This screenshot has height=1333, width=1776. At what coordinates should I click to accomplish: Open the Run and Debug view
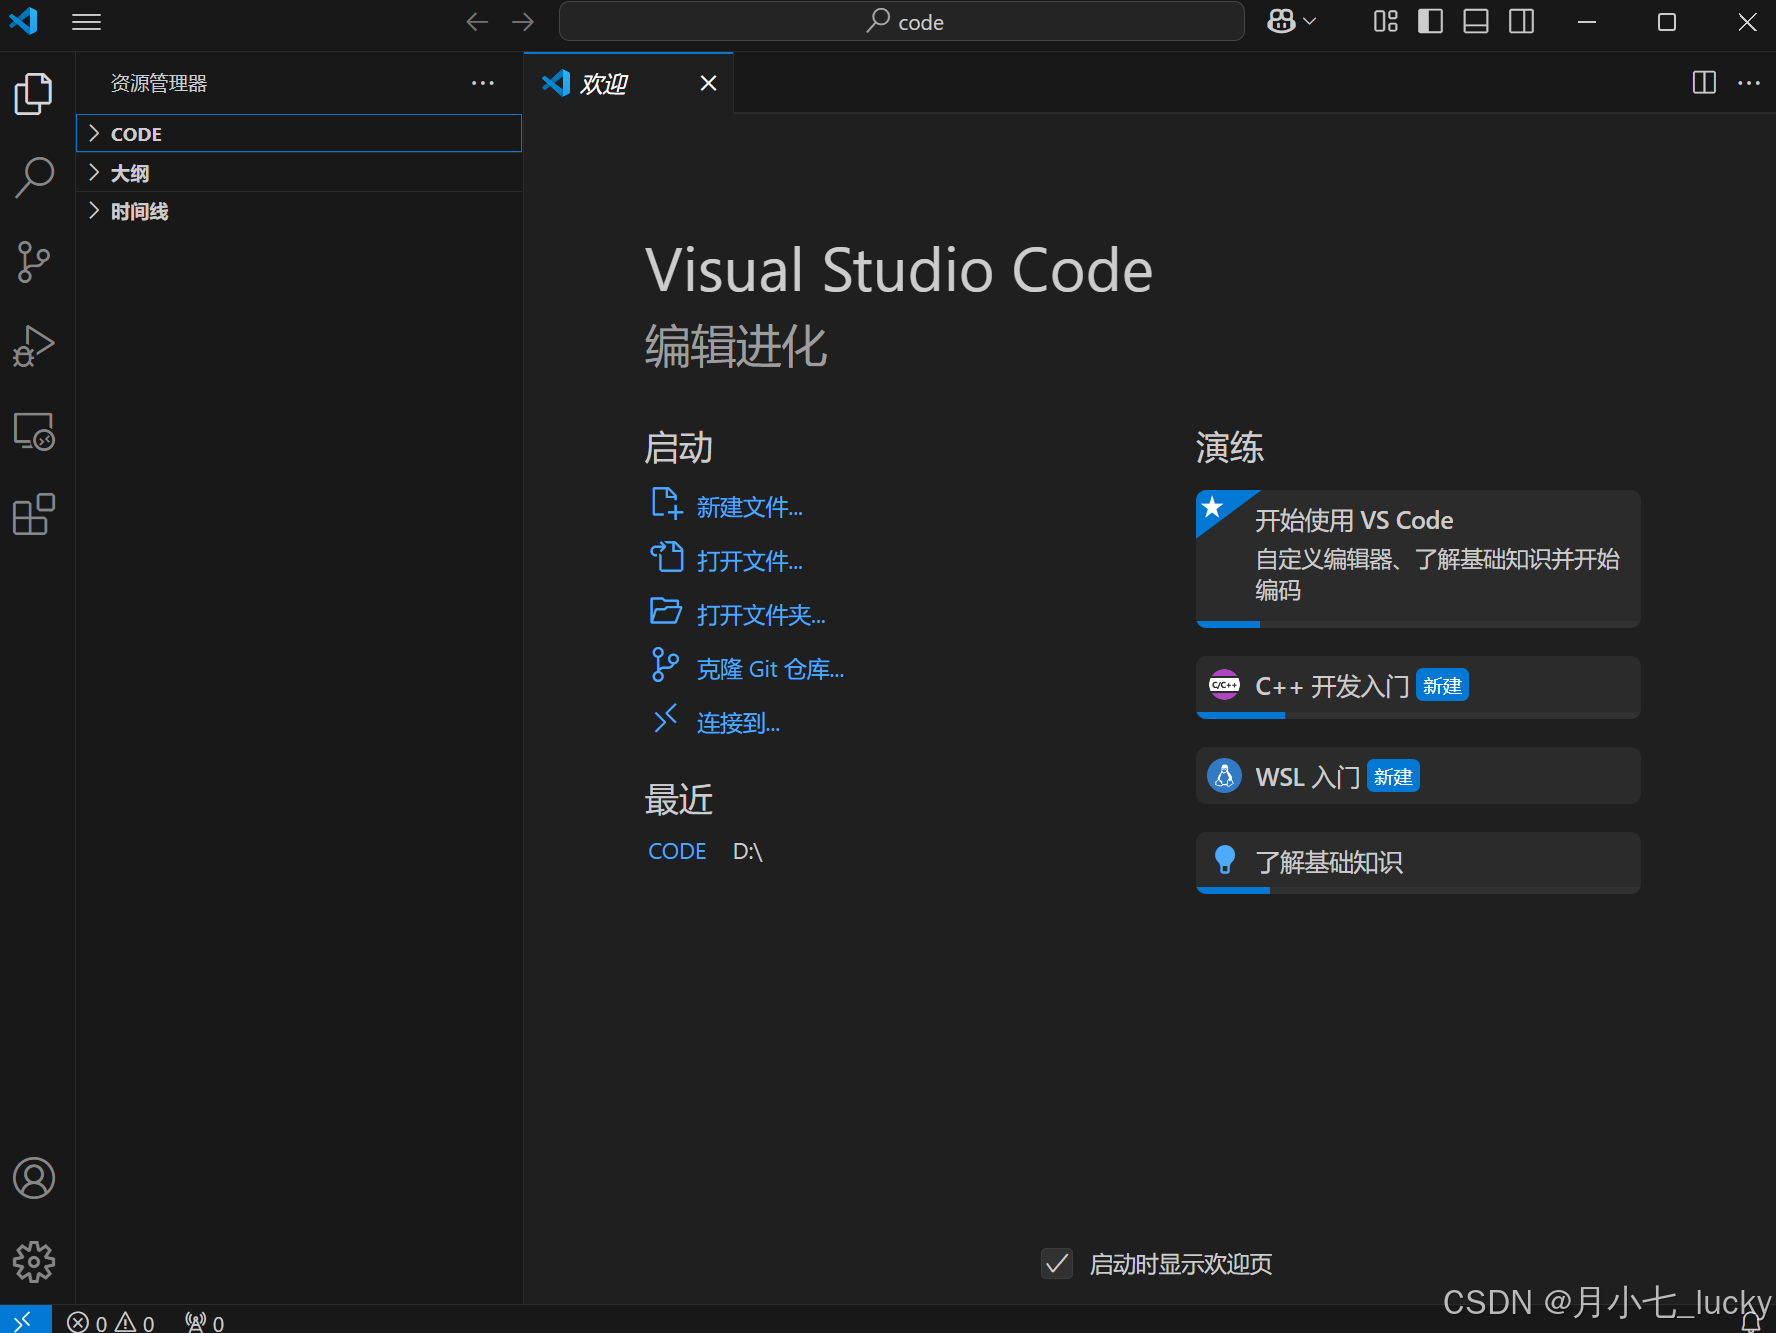34,346
